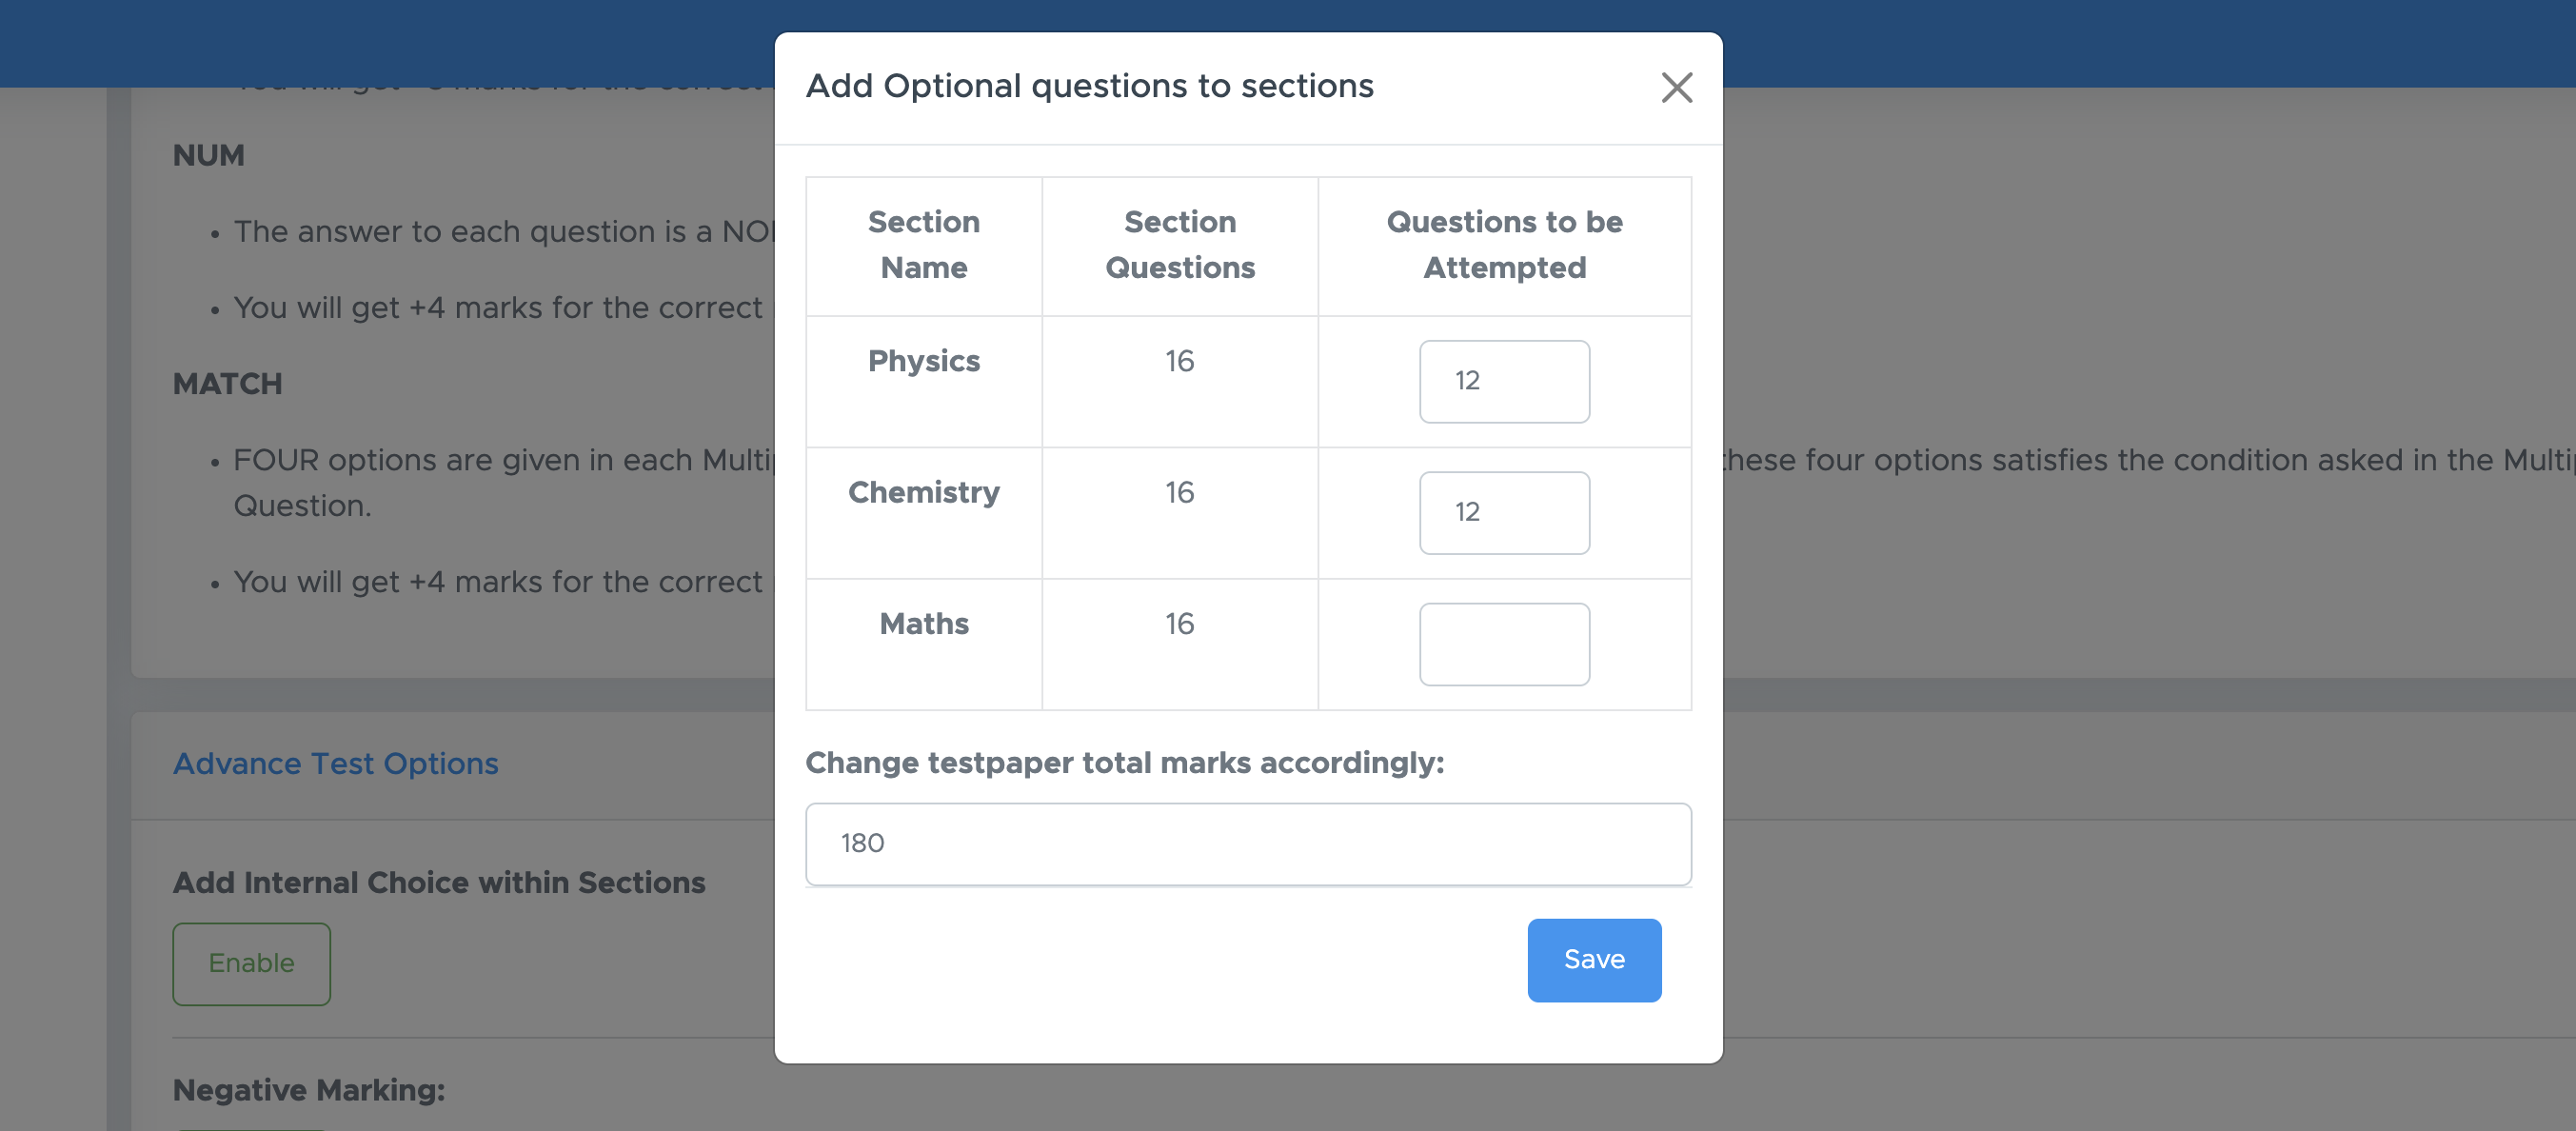Screen dimensions: 2576x1131
Task: Click the Maths section questions count
Action: pos(1179,624)
